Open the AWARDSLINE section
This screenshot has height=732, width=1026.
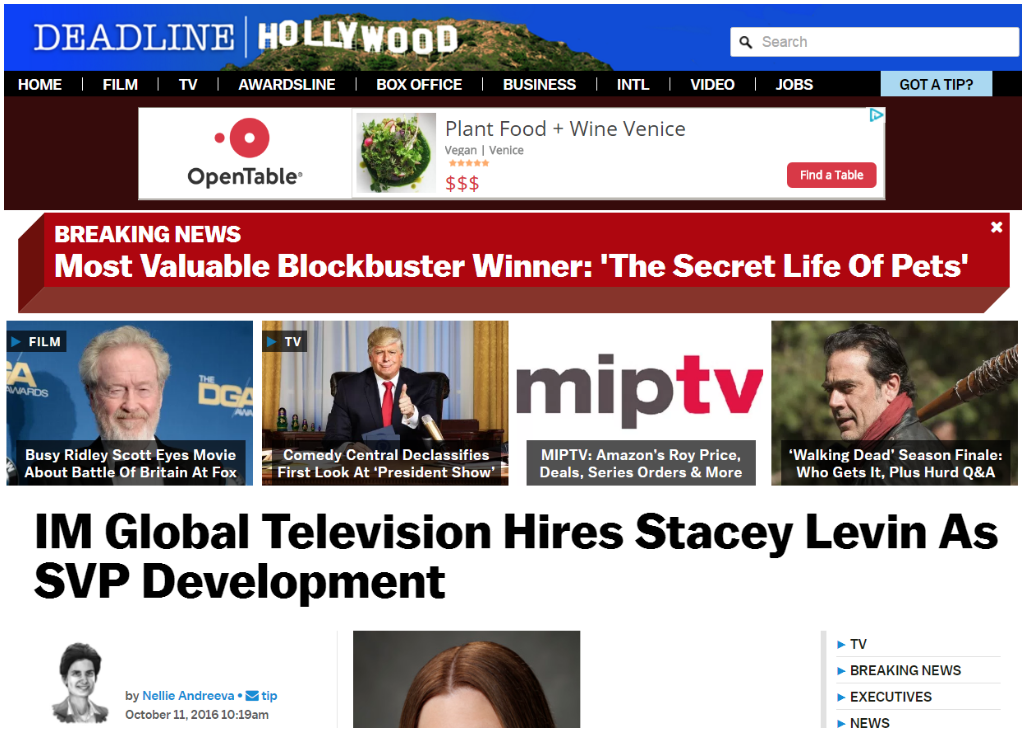click(x=287, y=84)
